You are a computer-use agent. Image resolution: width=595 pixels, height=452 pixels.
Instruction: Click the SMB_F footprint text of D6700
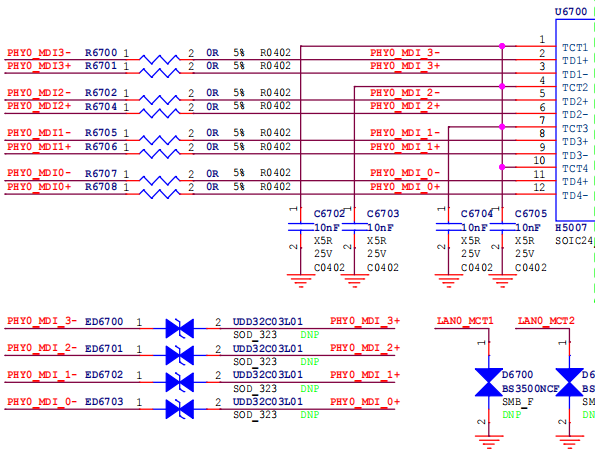pos(518,402)
